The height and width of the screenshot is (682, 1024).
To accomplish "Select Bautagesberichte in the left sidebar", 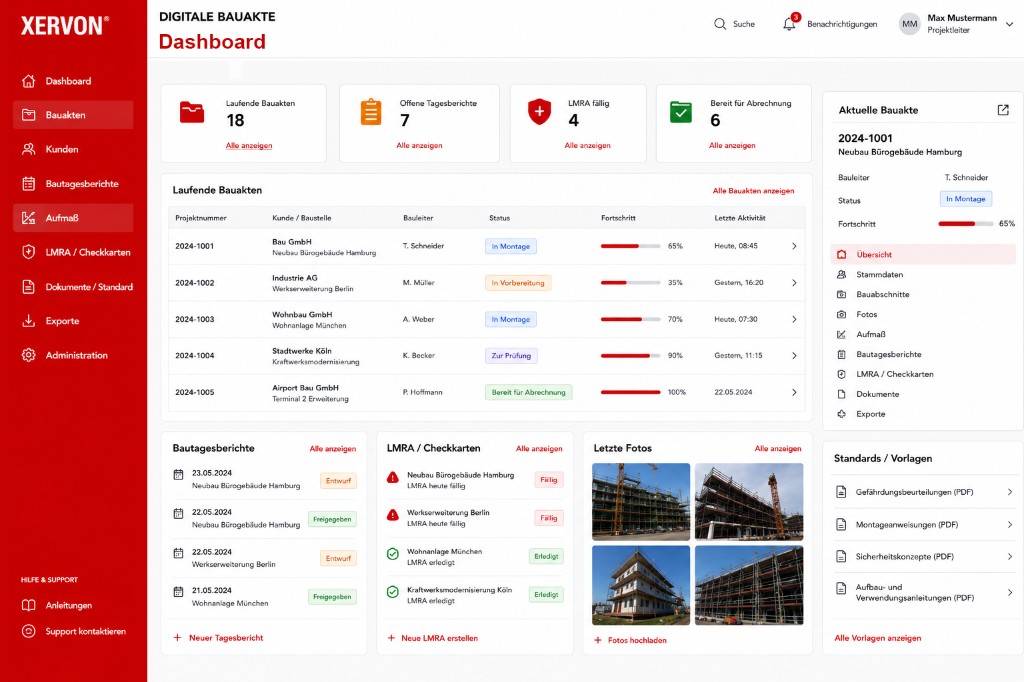I will [x=73, y=184].
